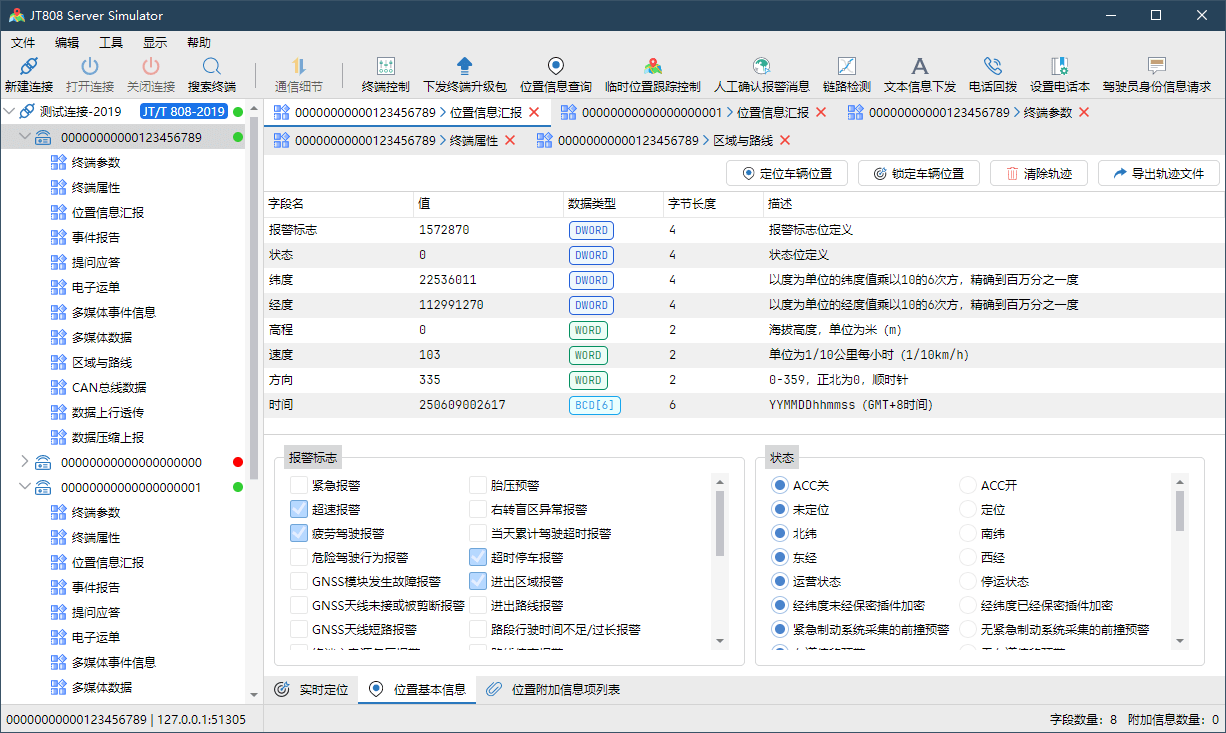This screenshot has height=733, width=1226.
Task: Collapse the 测试连接-2019 tree node
Action: point(9,111)
